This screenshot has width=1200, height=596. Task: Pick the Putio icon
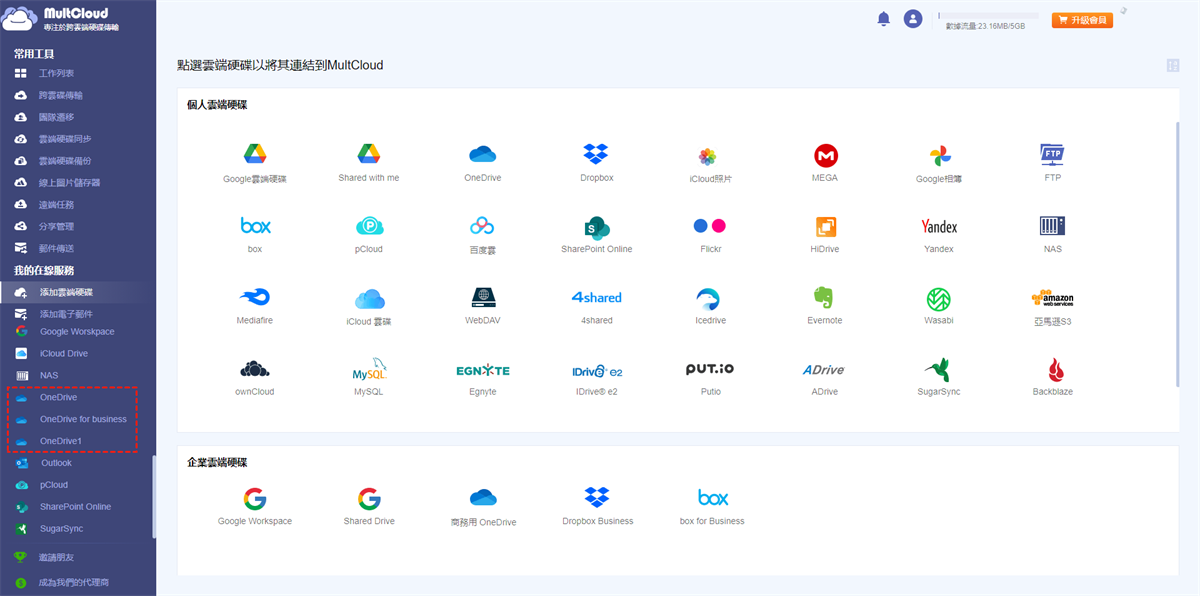710,369
